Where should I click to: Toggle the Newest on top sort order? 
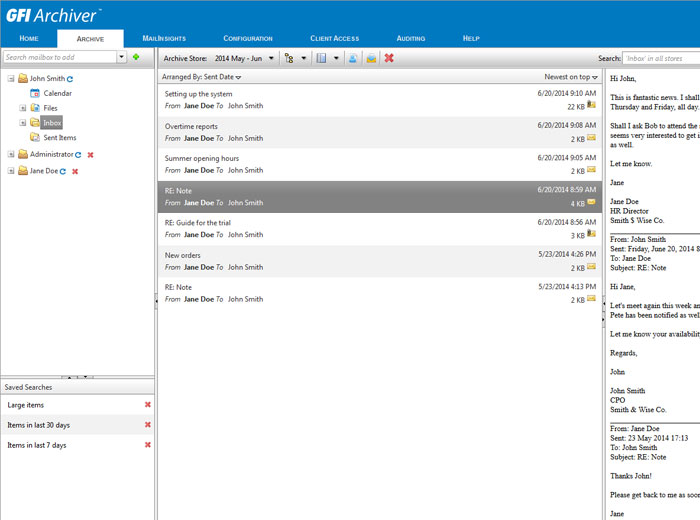coord(571,77)
